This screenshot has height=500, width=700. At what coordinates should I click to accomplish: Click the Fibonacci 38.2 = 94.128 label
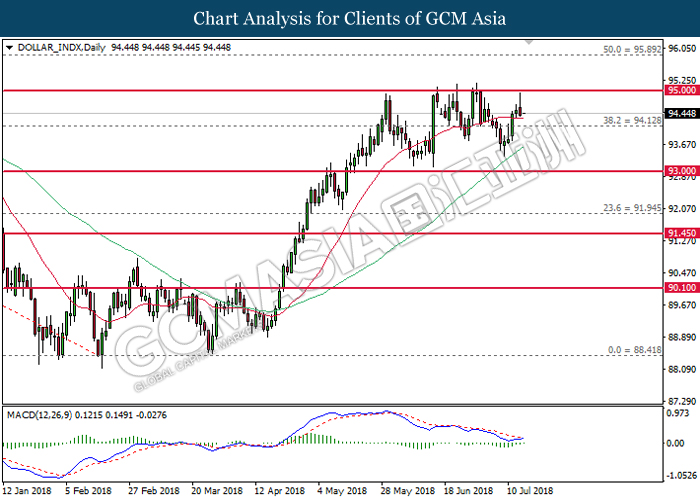coord(632,121)
